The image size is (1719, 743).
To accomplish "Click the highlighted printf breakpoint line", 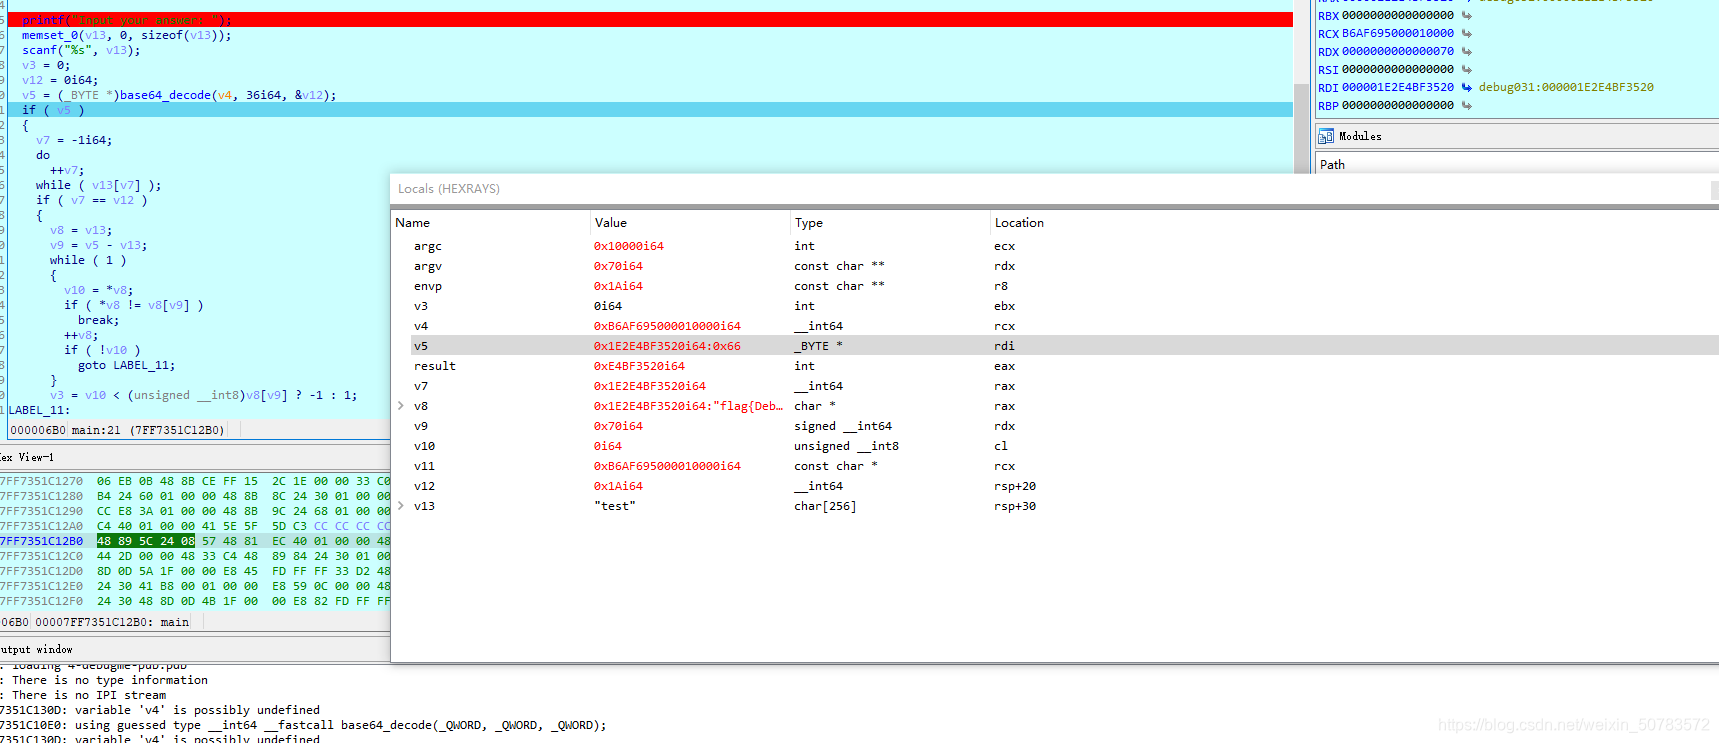I will pos(650,19).
